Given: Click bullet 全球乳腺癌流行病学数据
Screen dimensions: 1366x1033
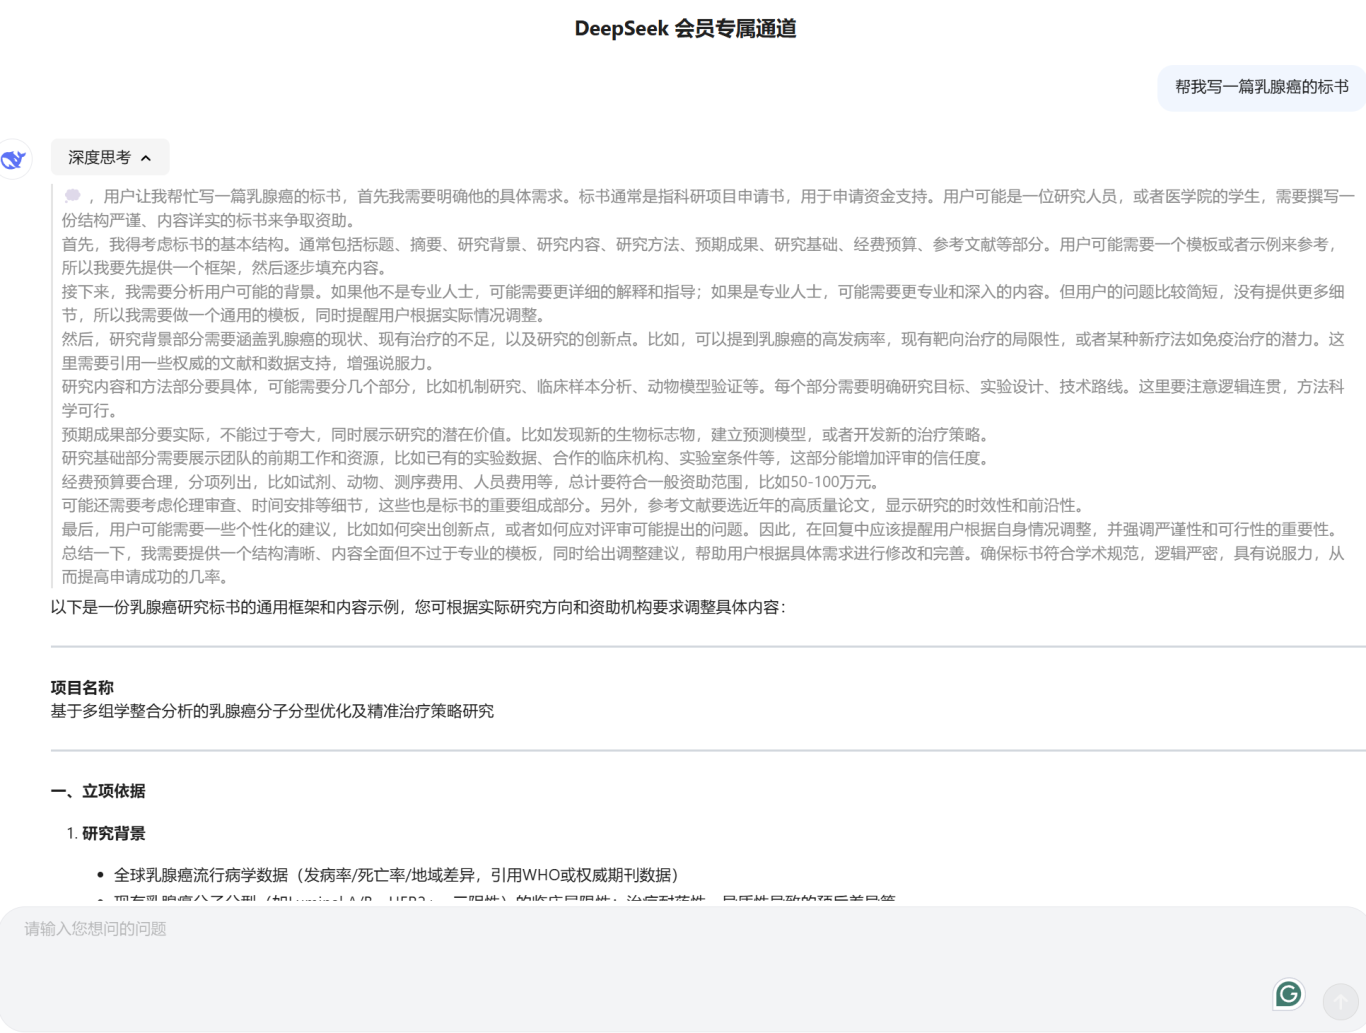Looking at the screenshot, I should click(x=396, y=875).
